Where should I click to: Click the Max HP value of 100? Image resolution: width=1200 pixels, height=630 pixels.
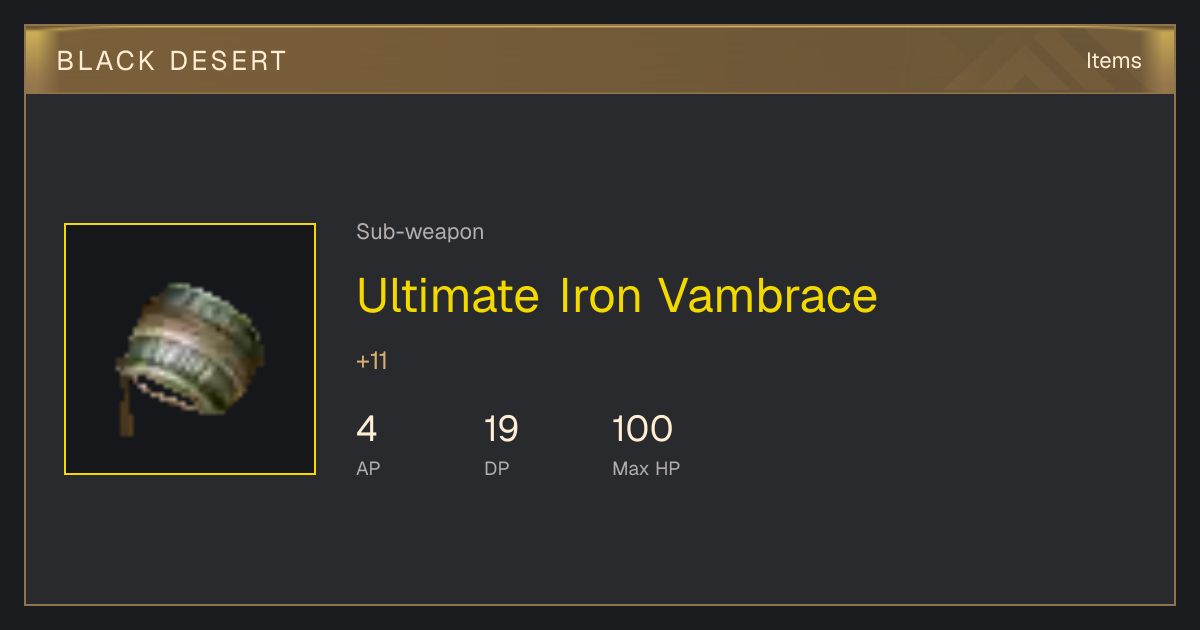tap(643, 429)
